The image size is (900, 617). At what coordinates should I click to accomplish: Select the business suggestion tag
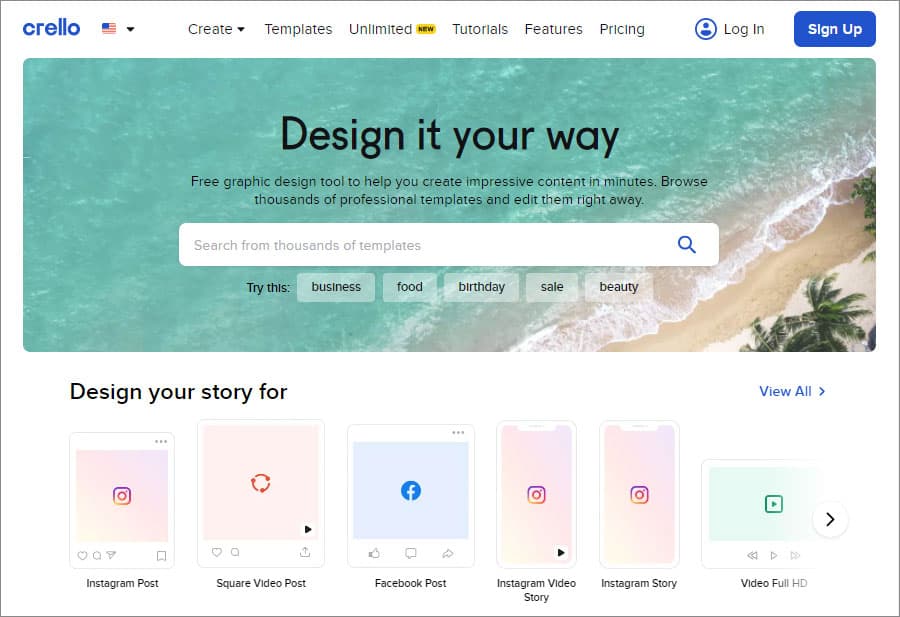pos(336,286)
